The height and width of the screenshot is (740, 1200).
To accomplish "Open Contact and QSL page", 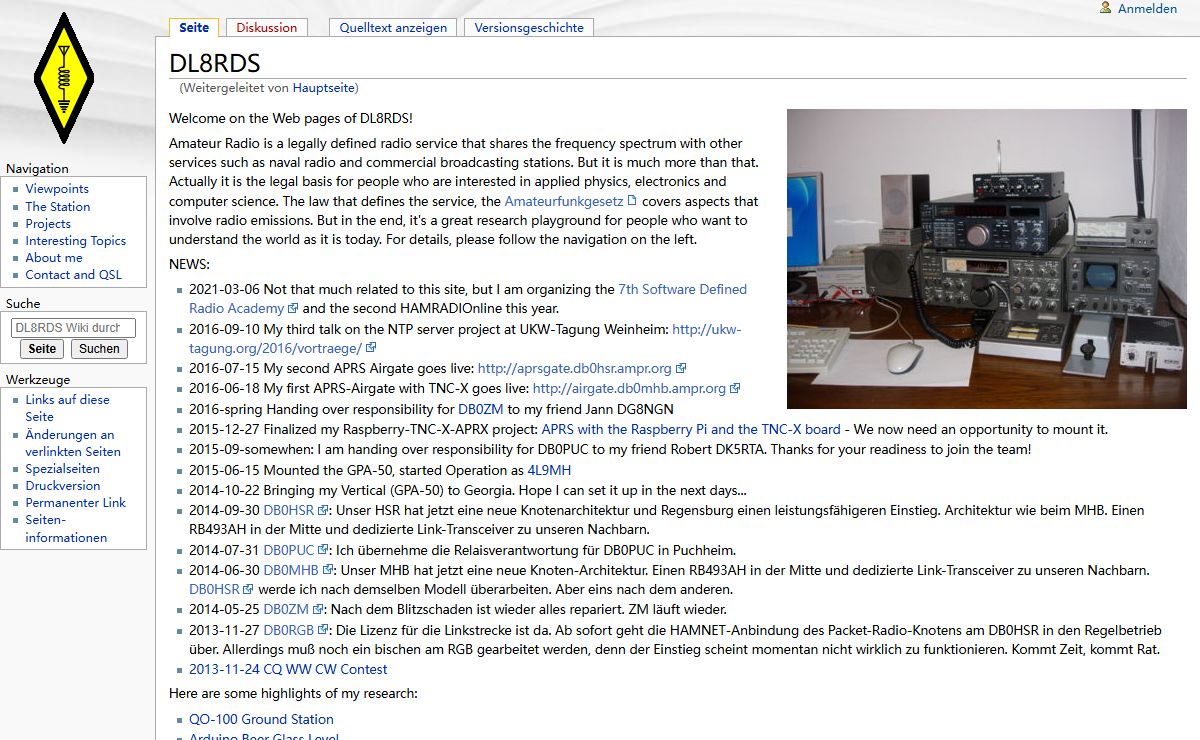I will point(73,274).
